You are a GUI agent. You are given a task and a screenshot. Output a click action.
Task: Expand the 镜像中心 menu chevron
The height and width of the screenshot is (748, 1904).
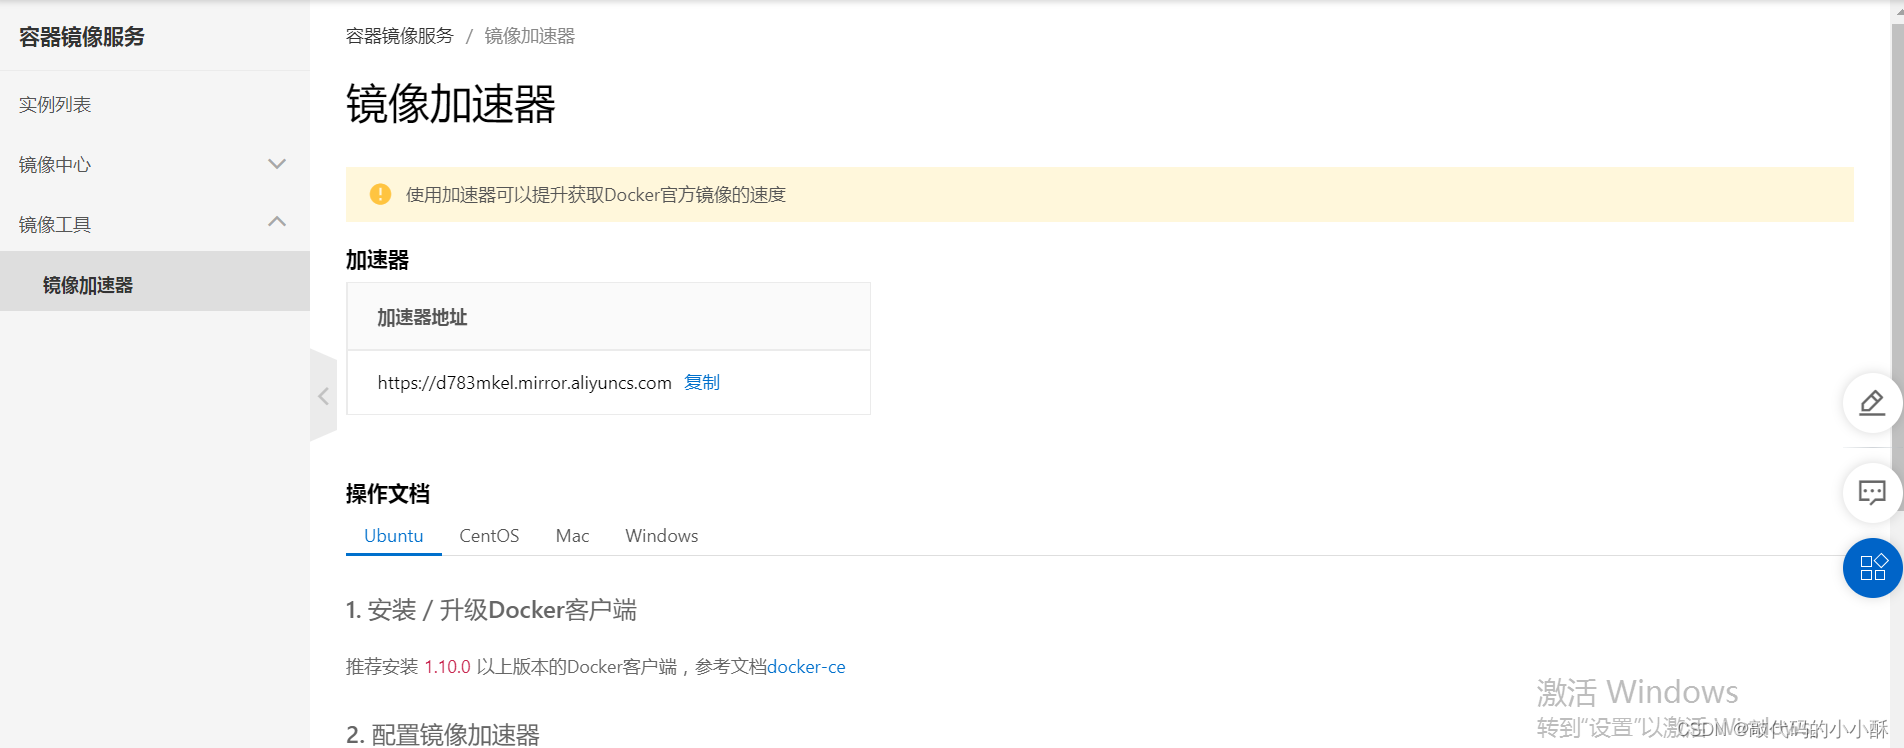pos(277,164)
